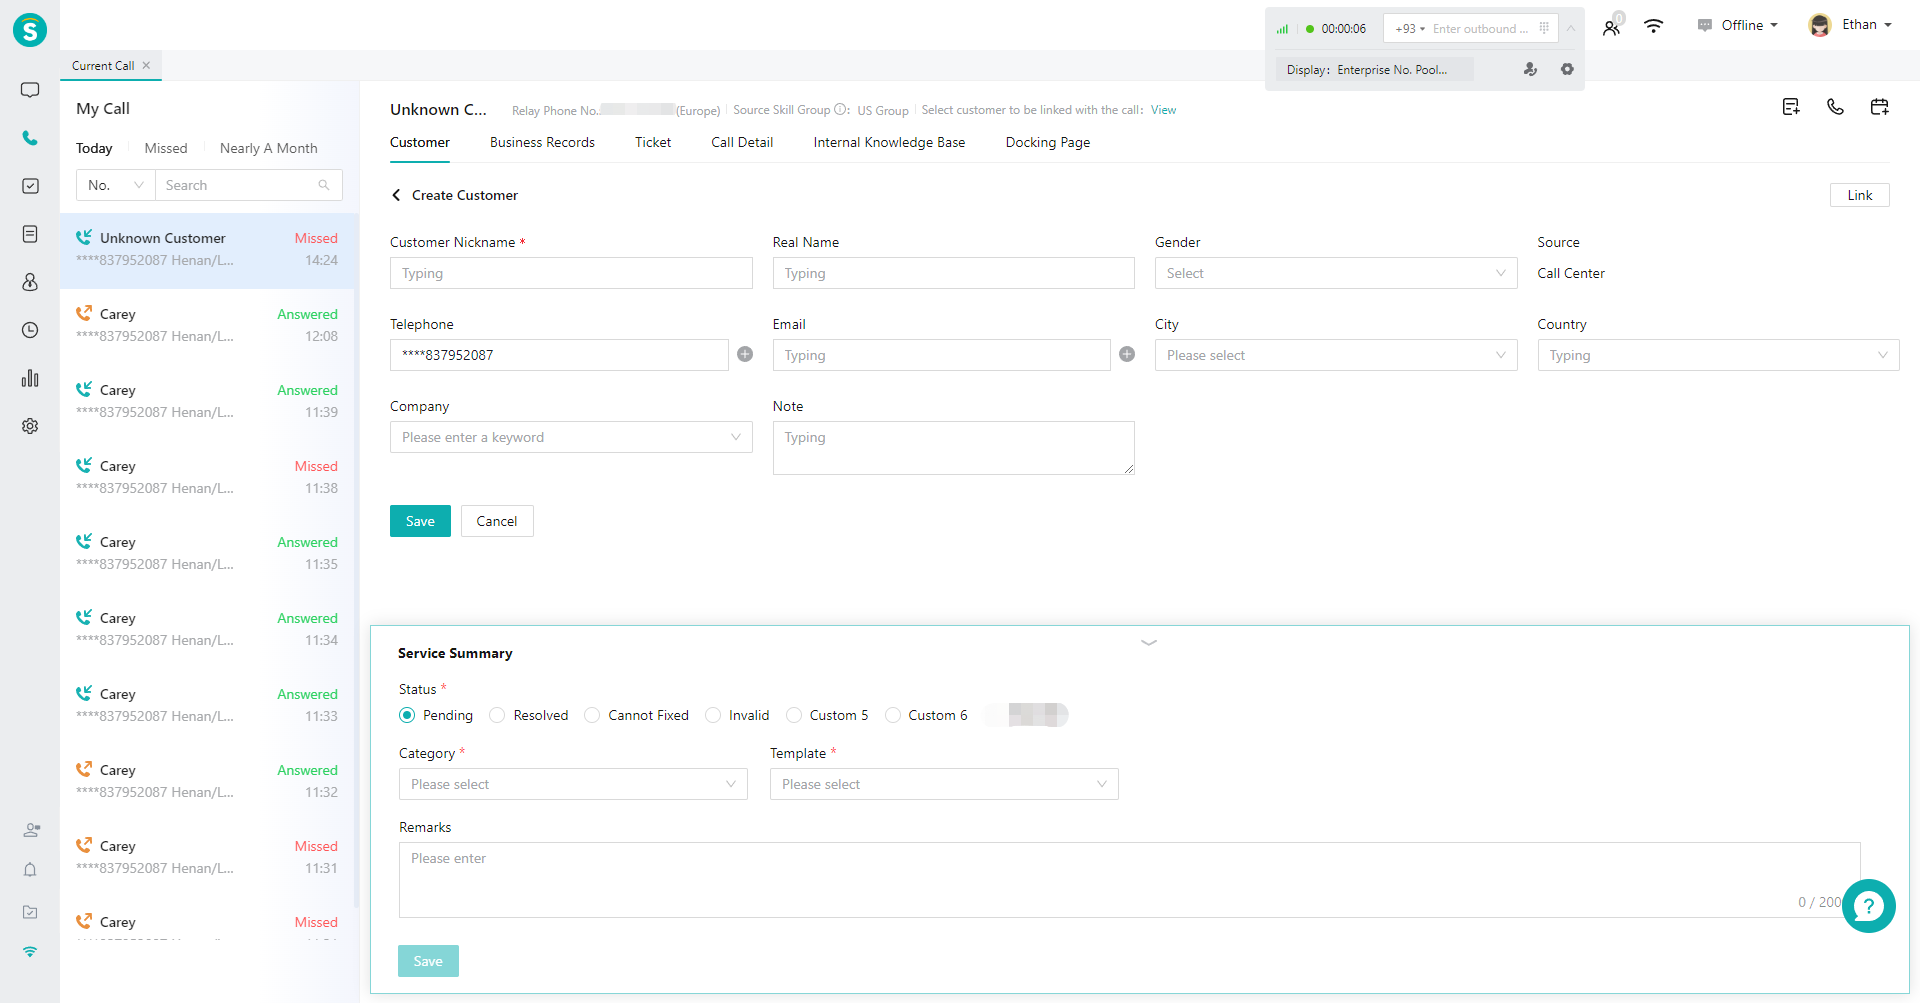Open the phone calls sidebar icon
The image size is (1920, 1003).
coord(30,138)
